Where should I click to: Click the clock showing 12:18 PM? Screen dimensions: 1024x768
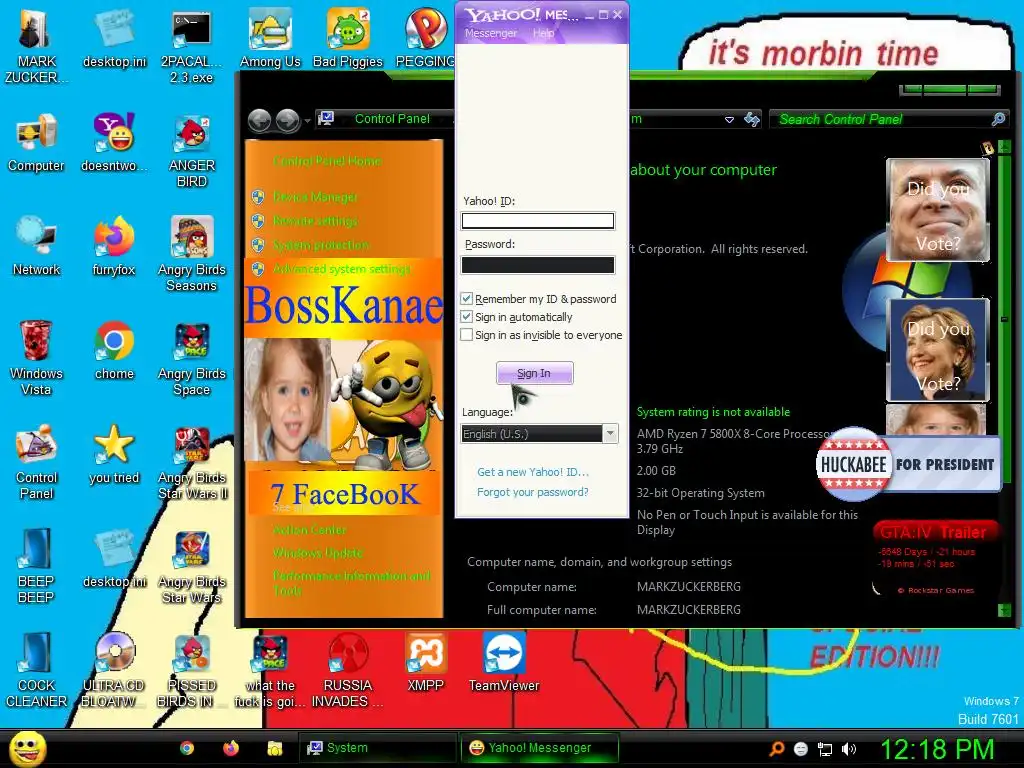tap(937, 749)
